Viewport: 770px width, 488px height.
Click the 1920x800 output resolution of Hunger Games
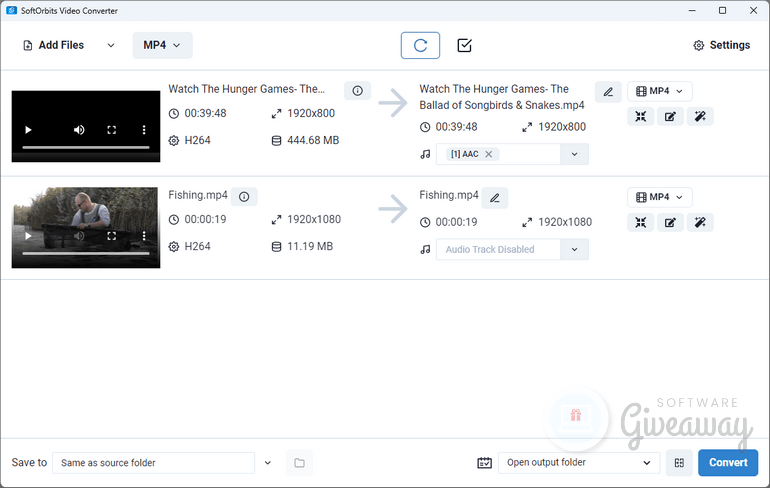coord(562,127)
